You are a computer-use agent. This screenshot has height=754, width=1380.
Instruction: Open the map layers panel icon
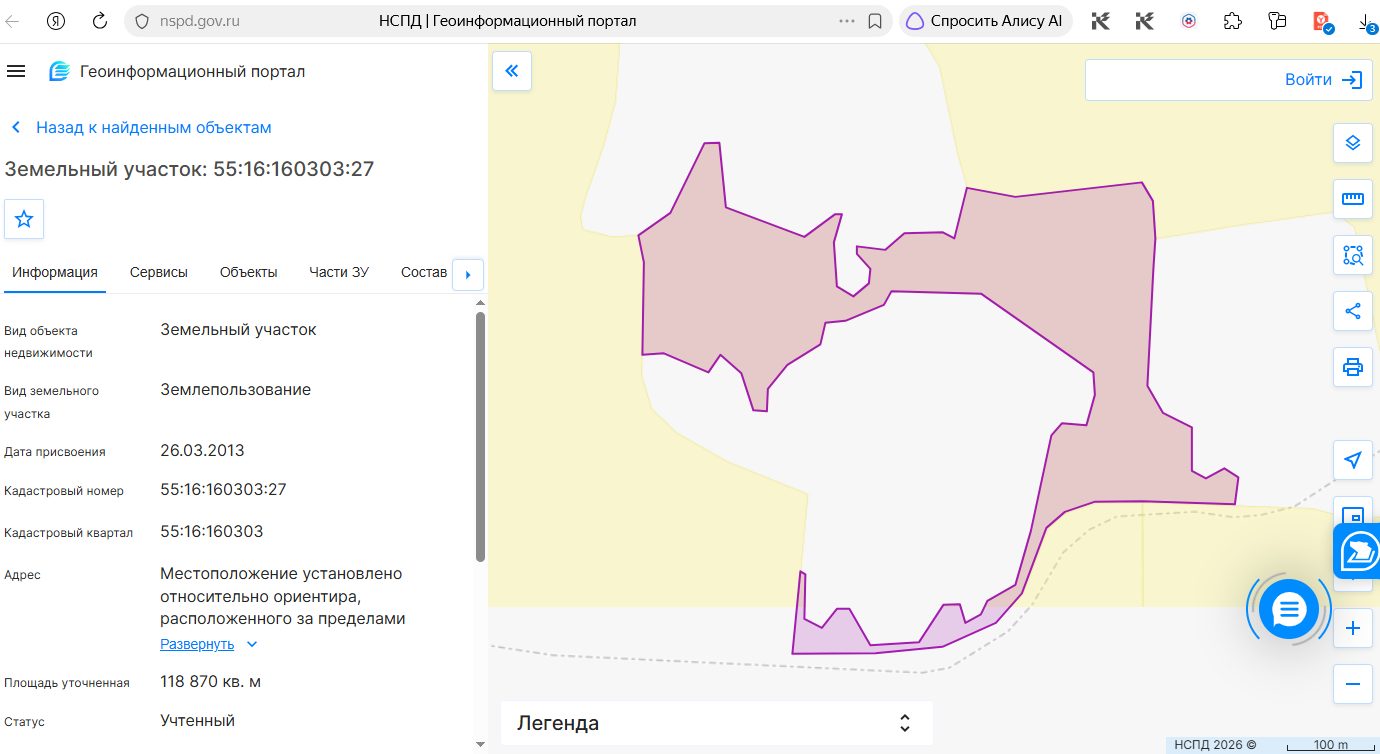point(1353,143)
